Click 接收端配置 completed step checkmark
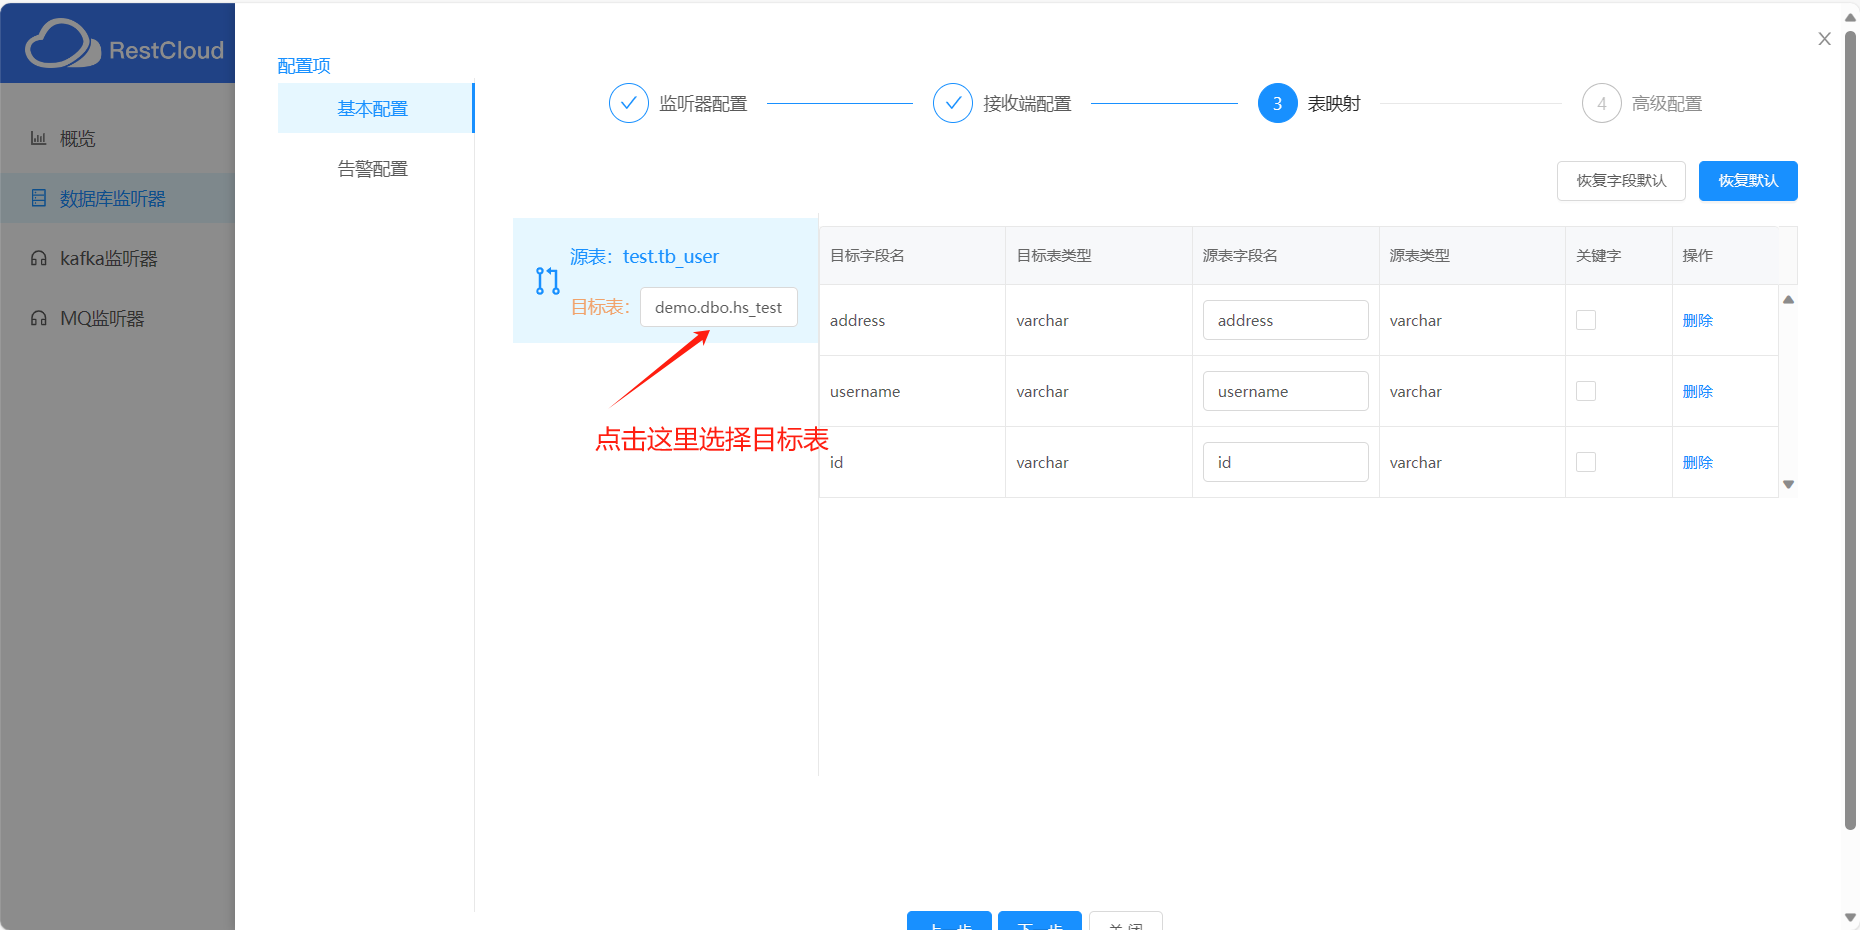Image resolution: width=1860 pixels, height=930 pixels. pyautogui.click(x=953, y=103)
